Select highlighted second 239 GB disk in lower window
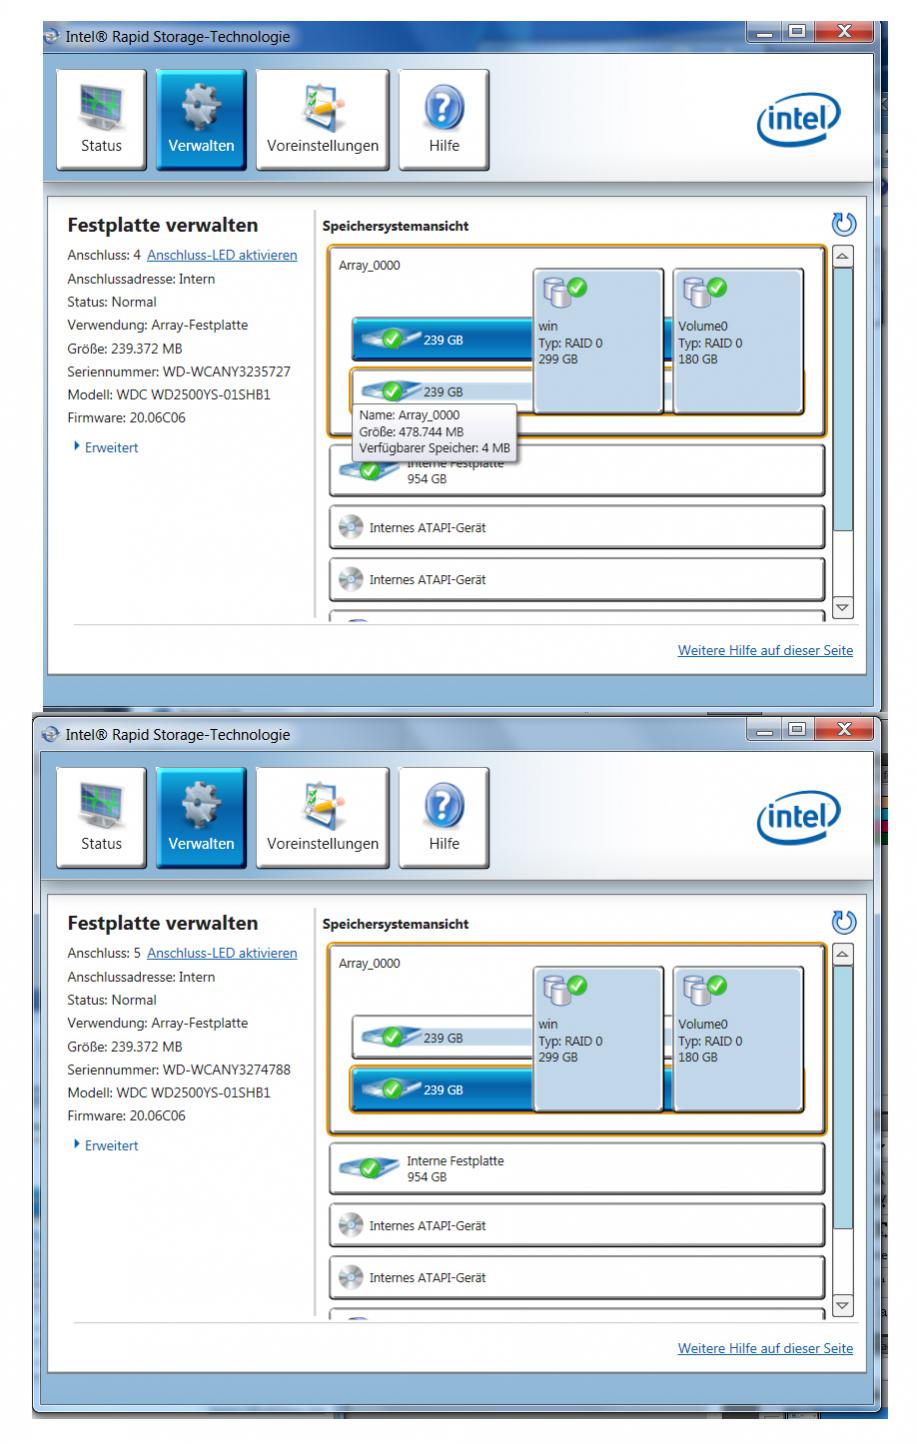 443,1089
